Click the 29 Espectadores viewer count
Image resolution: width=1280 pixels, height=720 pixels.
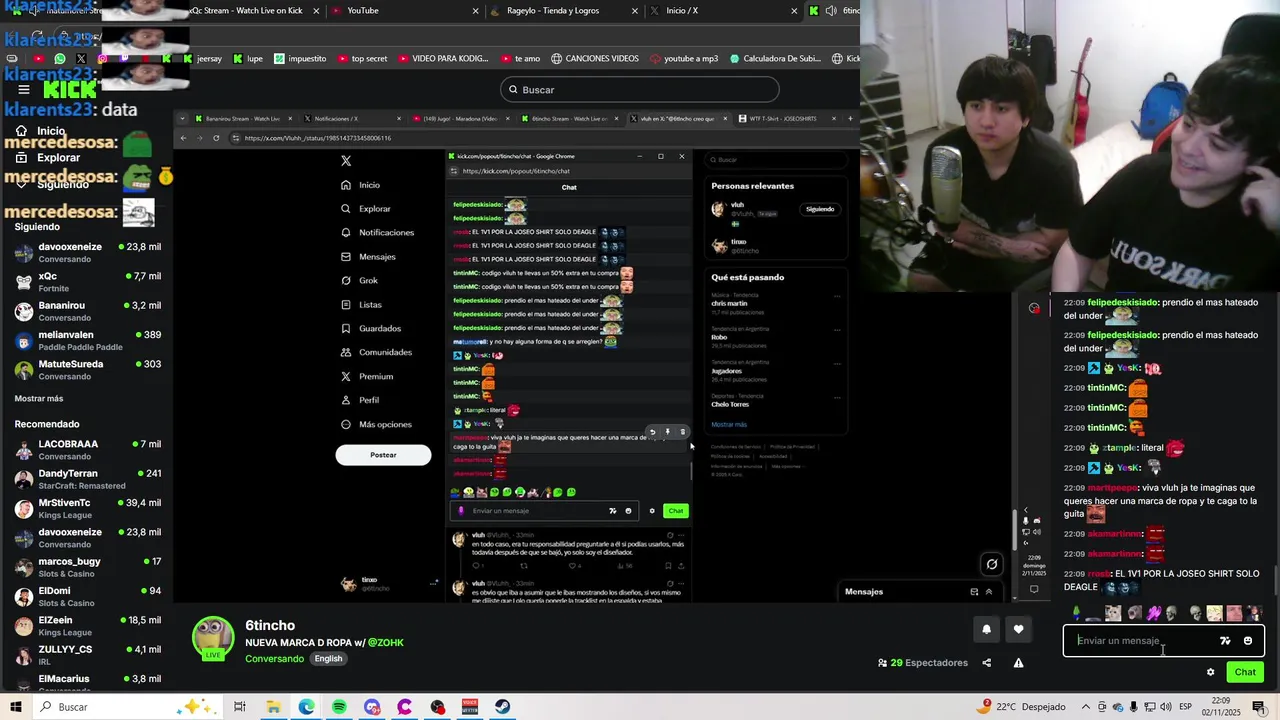click(923, 663)
